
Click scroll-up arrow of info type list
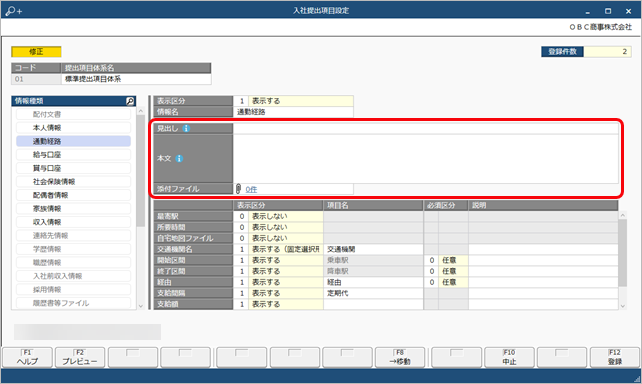click(141, 111)
